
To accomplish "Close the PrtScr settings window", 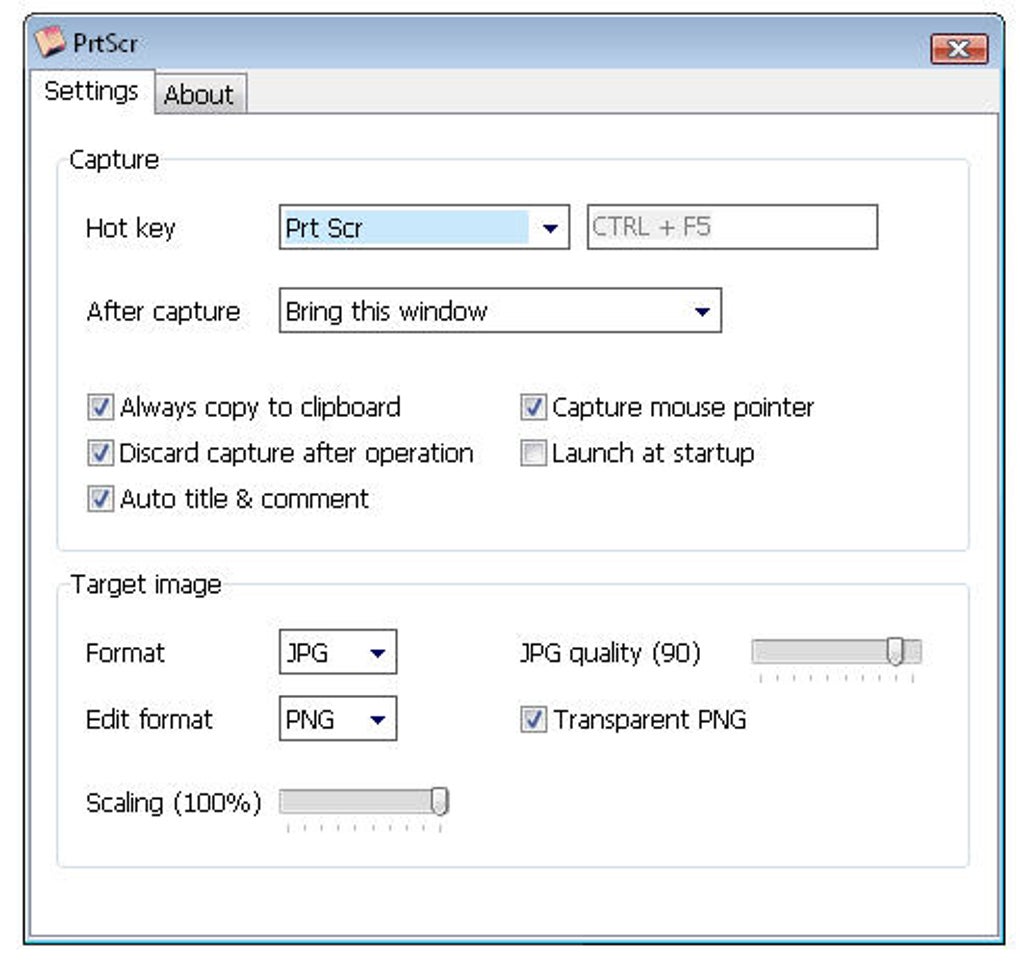I will tap(959, 49).
